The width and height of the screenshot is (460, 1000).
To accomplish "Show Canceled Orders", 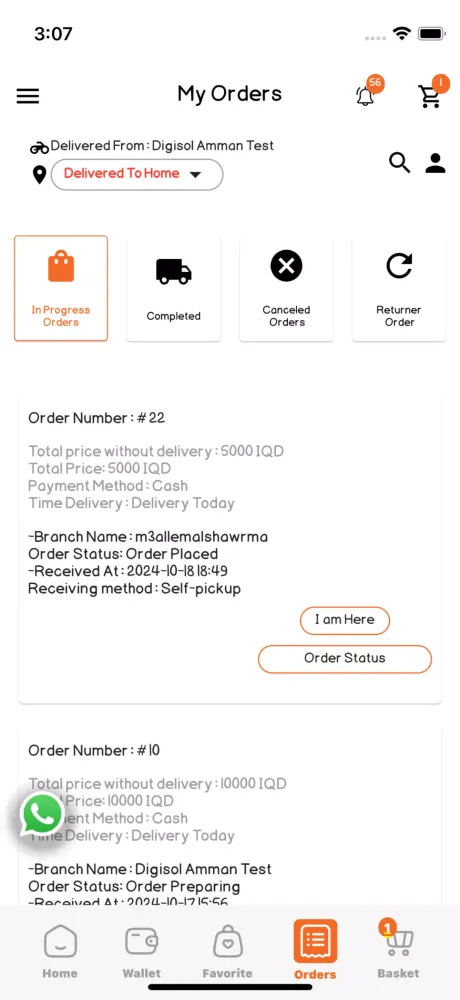I will point(286,288).
